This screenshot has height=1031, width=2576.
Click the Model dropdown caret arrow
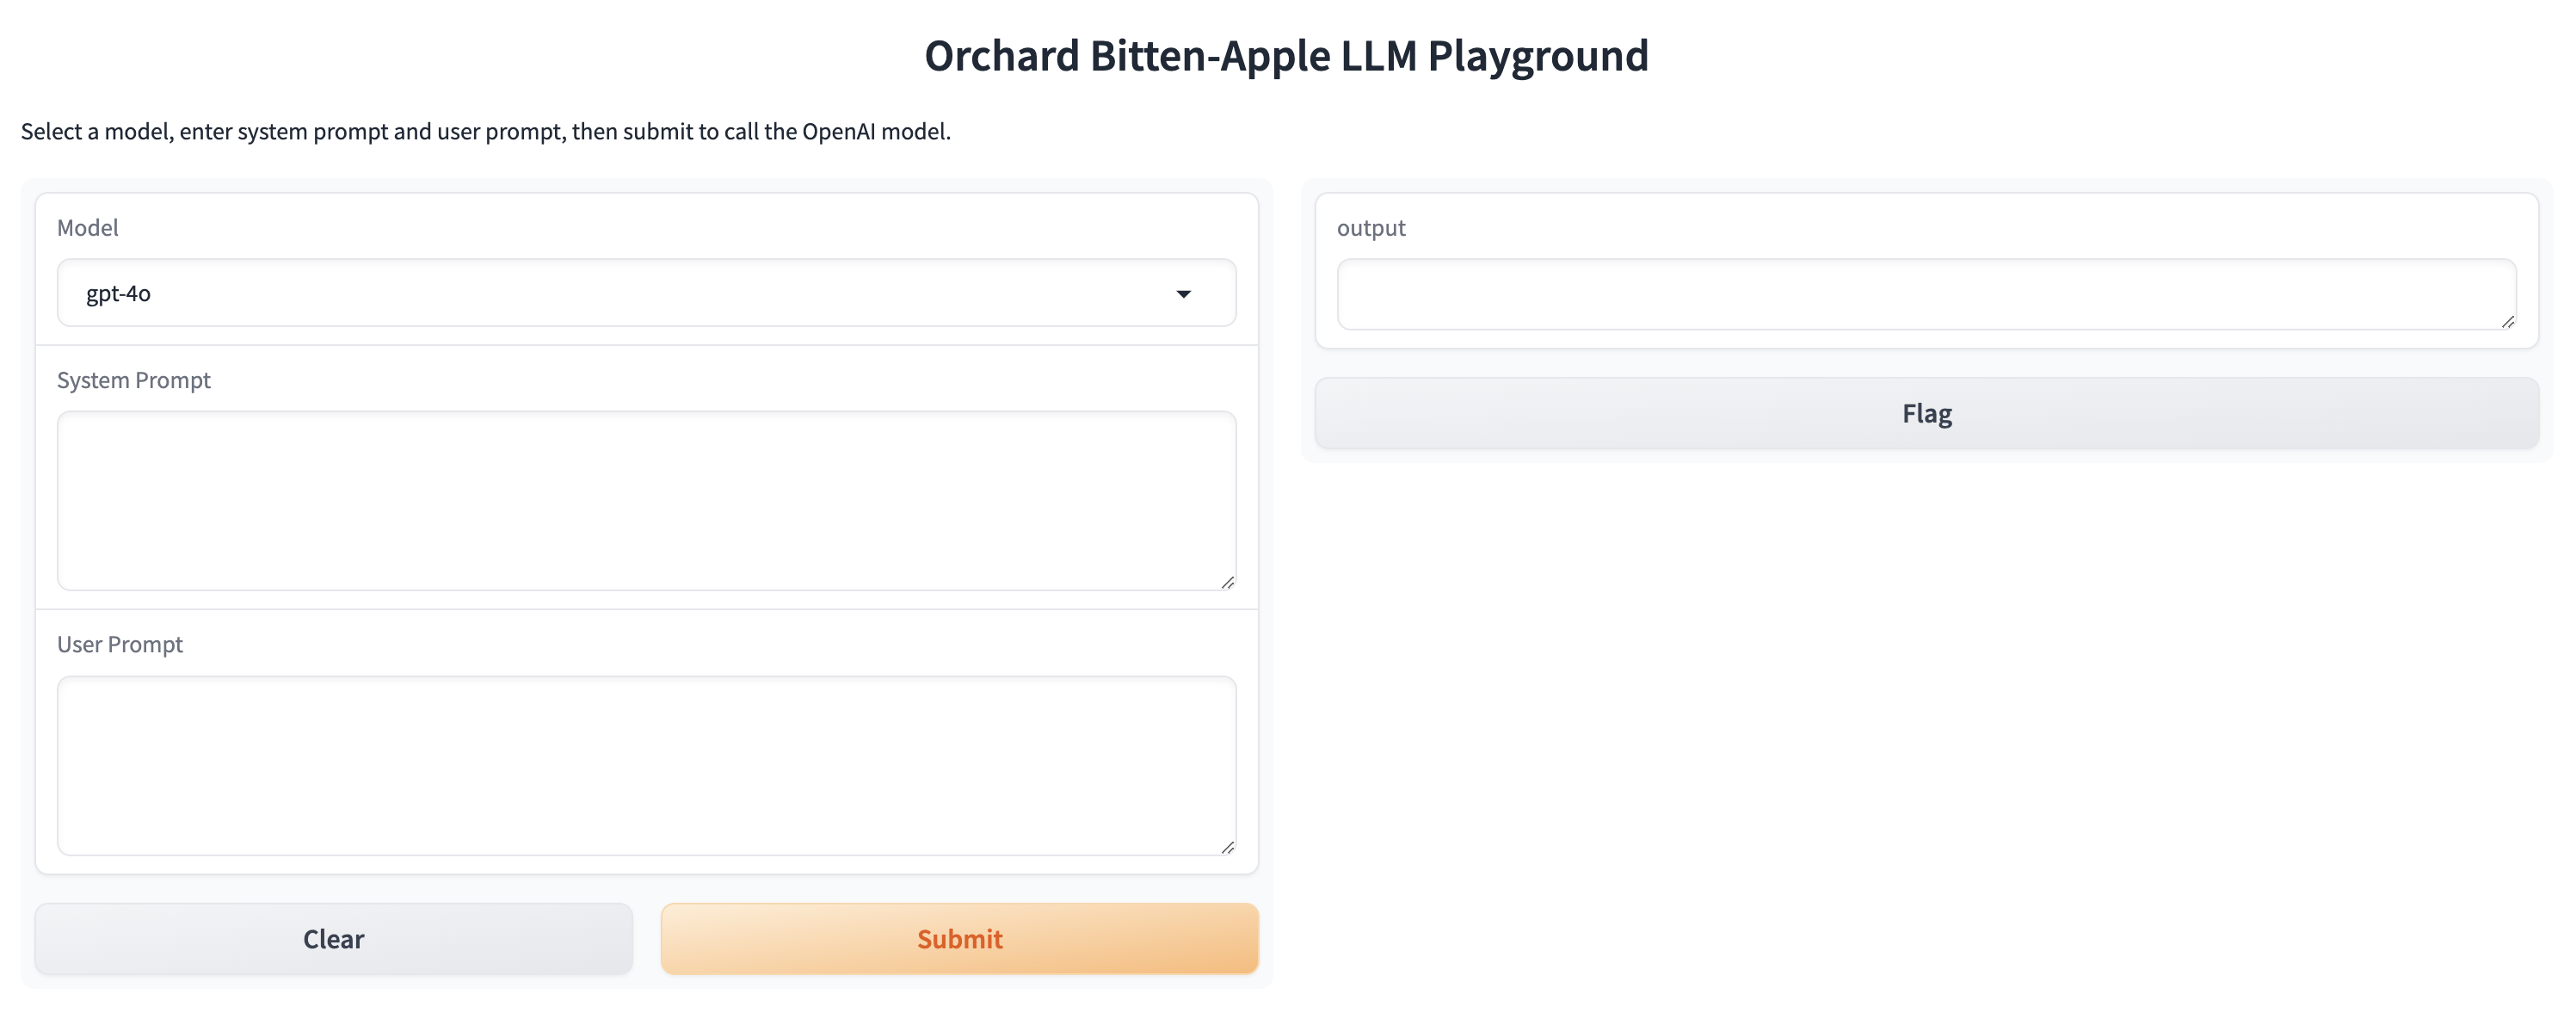click(x=1183, y=294)
